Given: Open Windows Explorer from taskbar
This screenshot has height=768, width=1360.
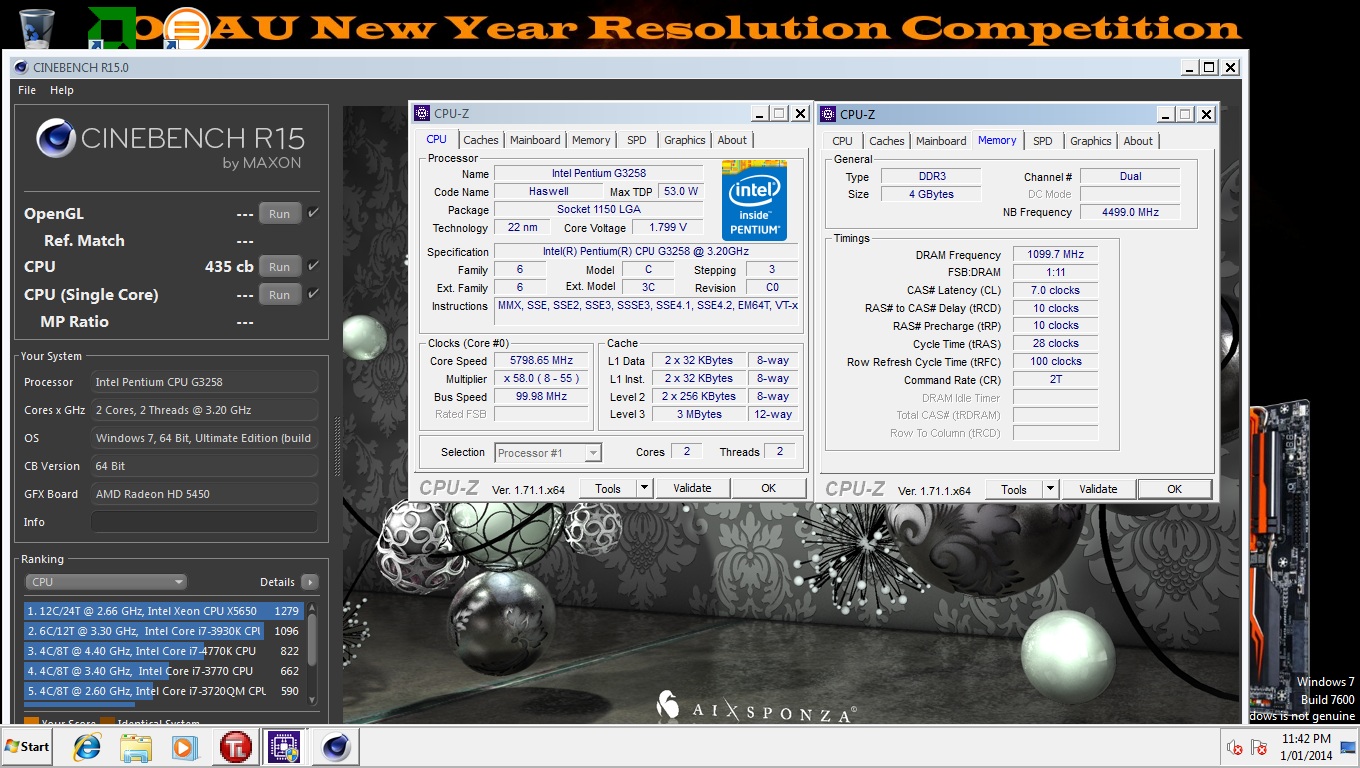Looking at the screenshot, I should [135, 747].
